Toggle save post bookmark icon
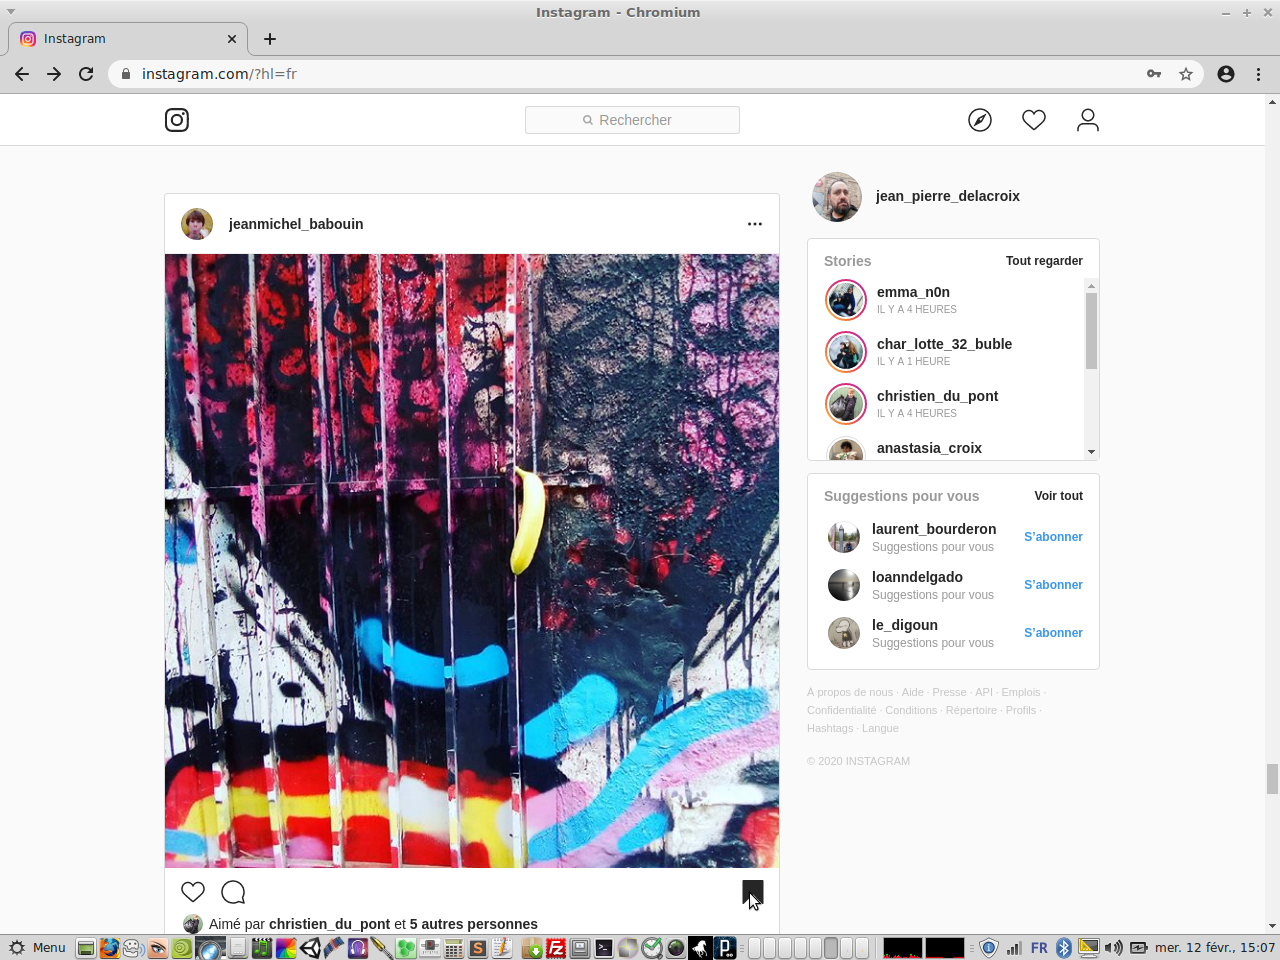 coord(752,892)
